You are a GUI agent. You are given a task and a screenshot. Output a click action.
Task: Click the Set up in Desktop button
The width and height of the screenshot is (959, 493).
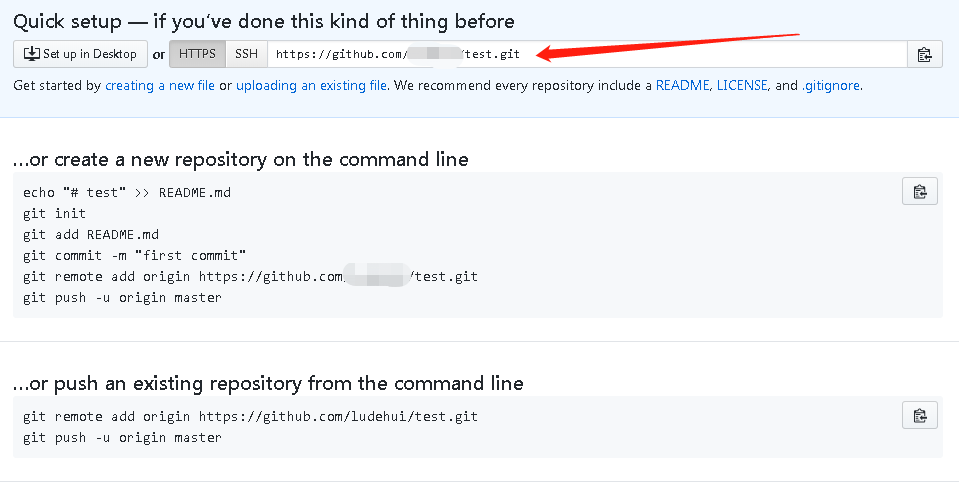click(x=80, y=54)
